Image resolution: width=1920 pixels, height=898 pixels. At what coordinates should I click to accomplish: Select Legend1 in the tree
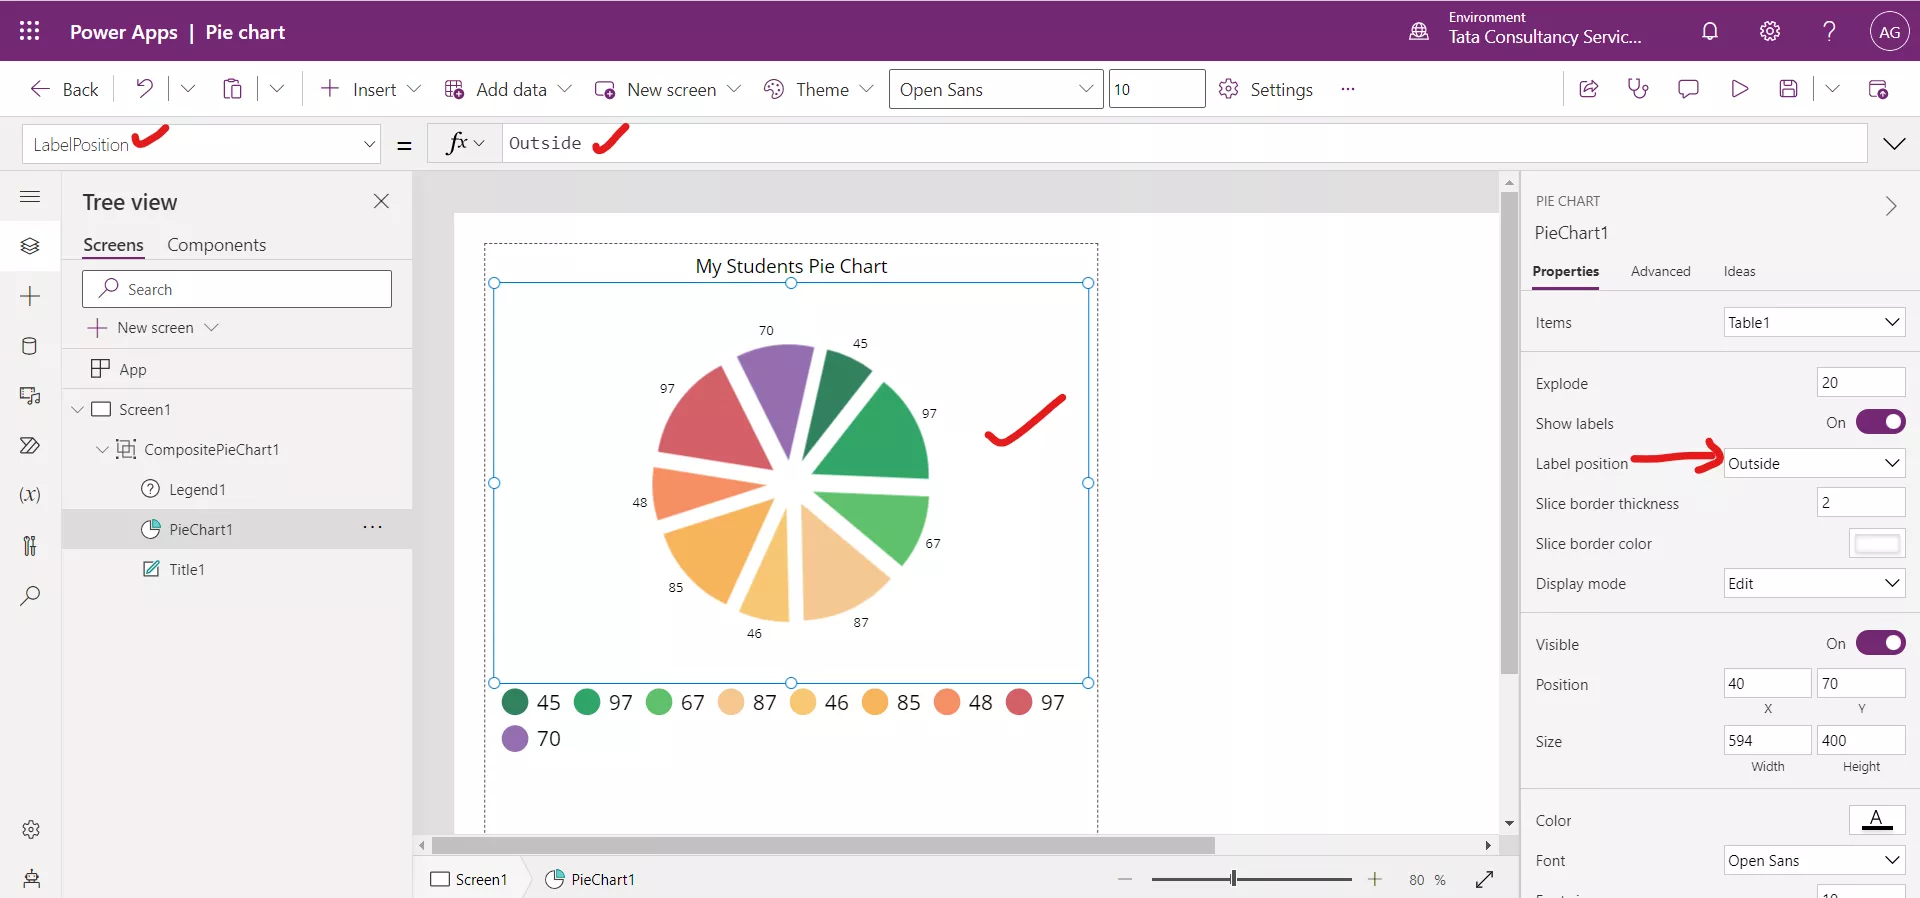pyautogui.click(x=197, y=489)
